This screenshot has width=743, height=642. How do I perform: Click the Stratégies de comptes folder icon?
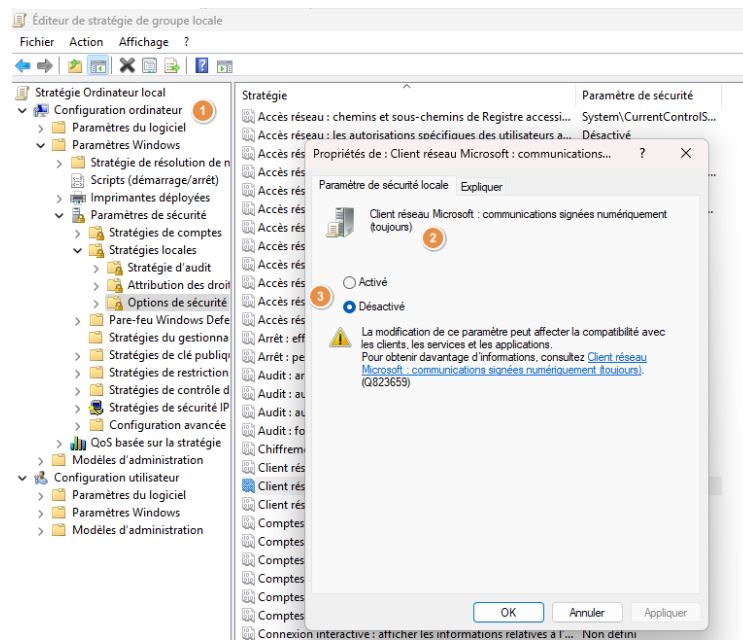click(x=97, y=233)
